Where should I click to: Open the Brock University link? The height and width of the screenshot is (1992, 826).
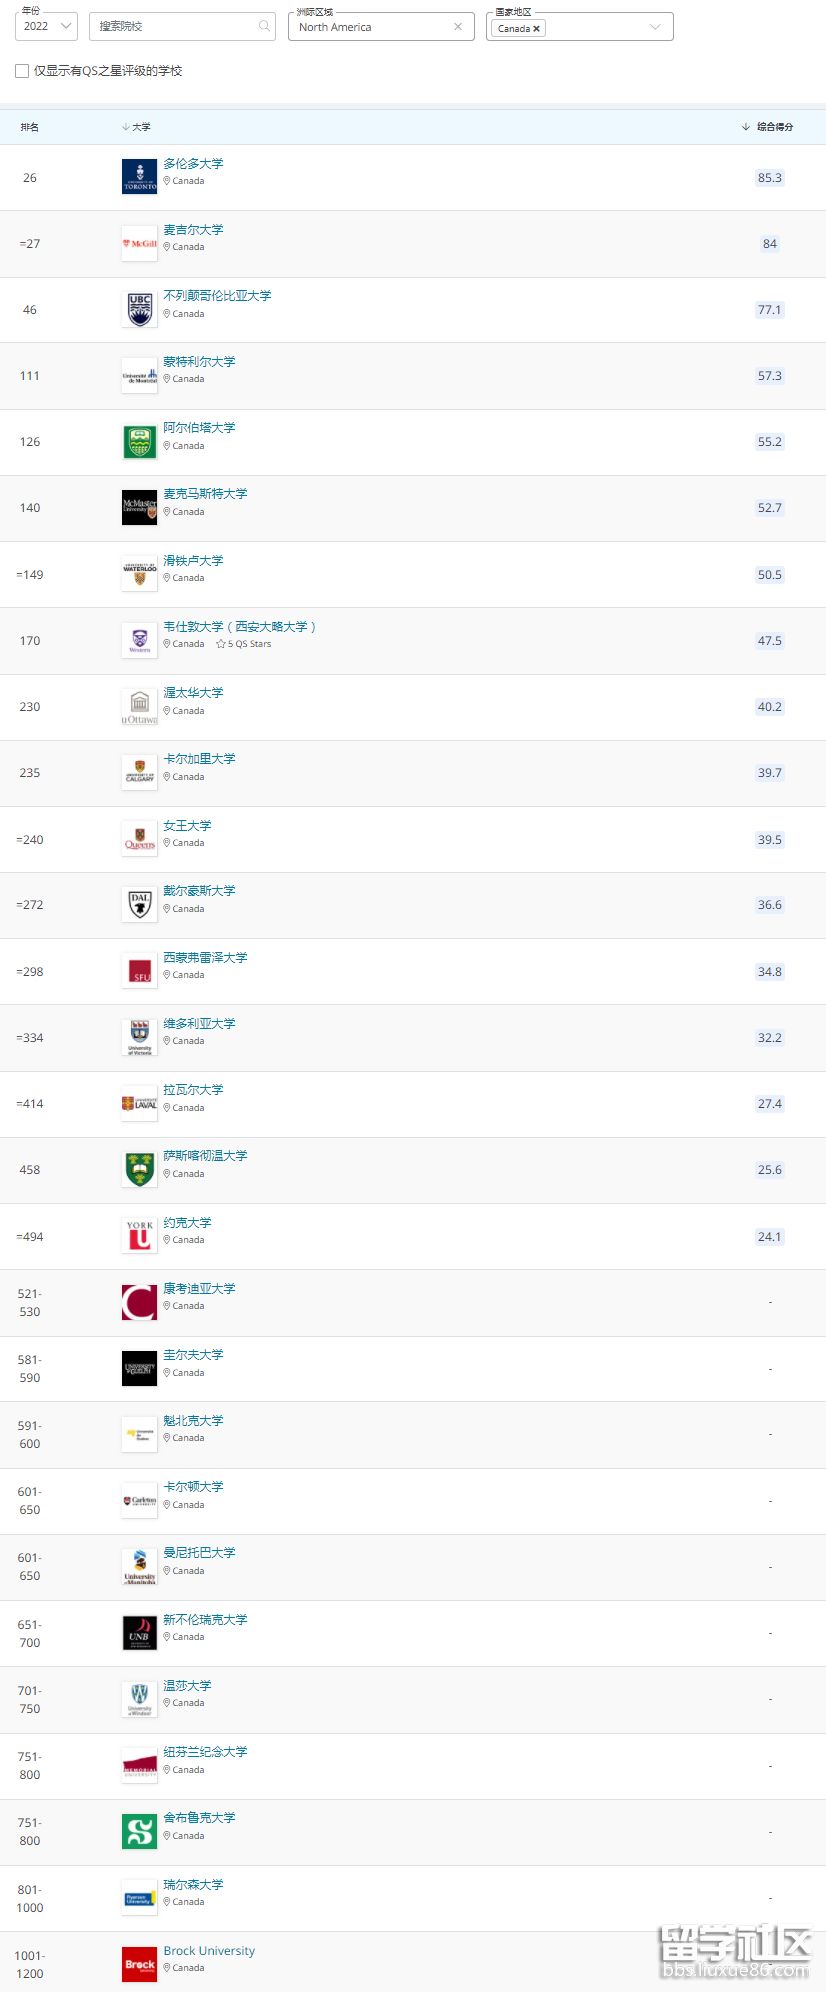209,1950
